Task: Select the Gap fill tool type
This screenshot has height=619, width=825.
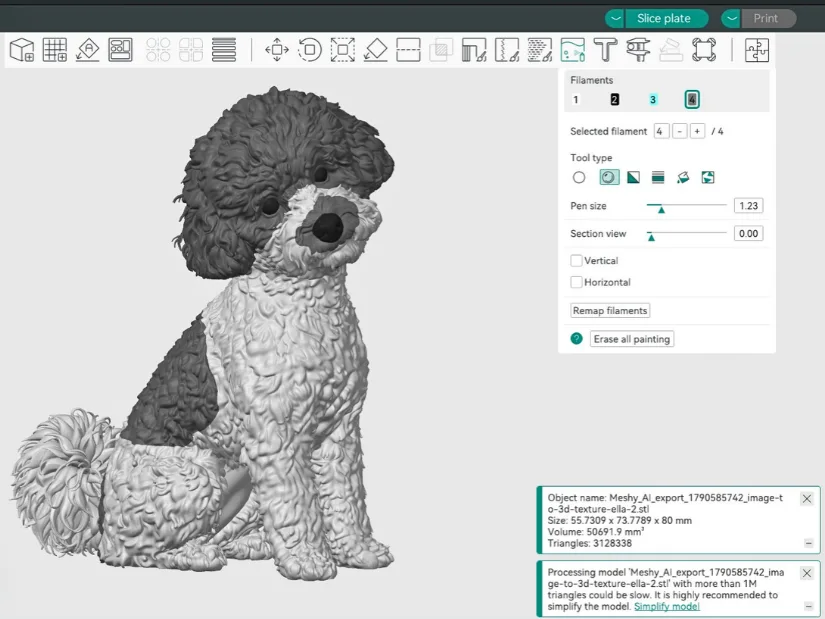Action: 708,177
